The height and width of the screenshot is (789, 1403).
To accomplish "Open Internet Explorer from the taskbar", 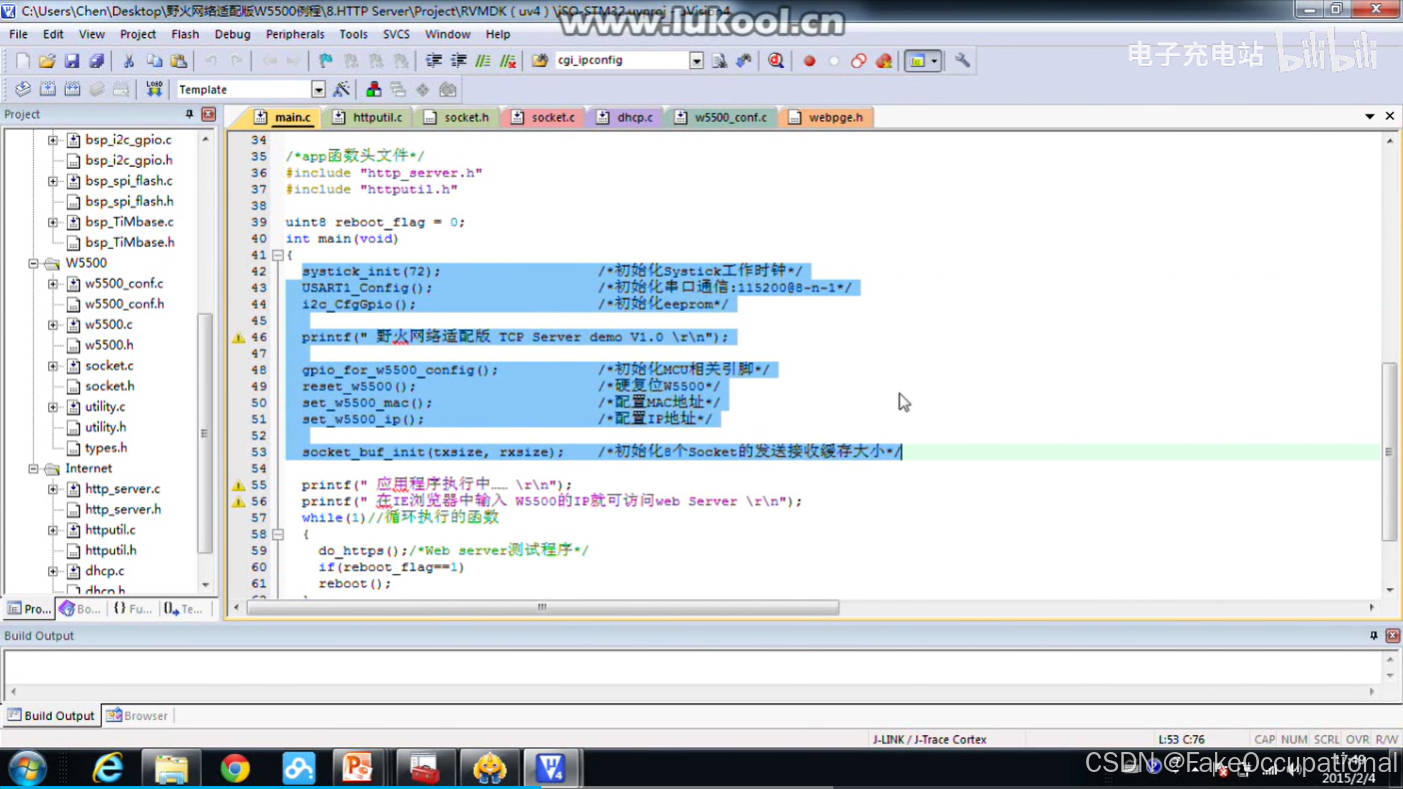I will point(107,768).
